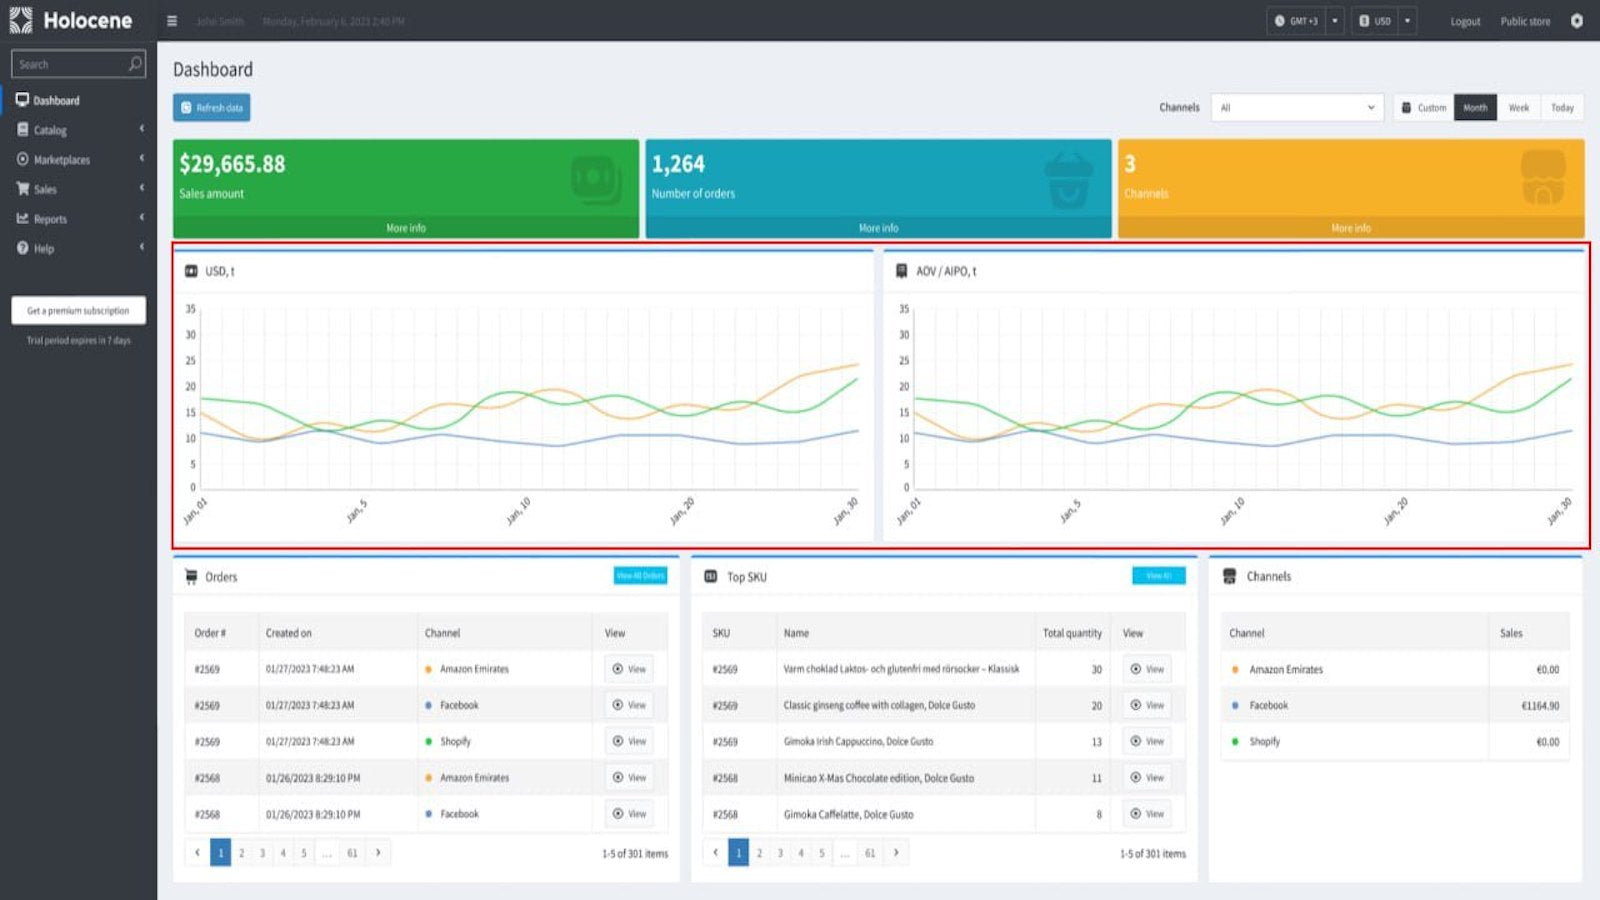The width and height of the screenshot is (1600, 900).
Task: Expand the Sales sidebar submenu
Action: pyautogui.click(x=142, y=188)
